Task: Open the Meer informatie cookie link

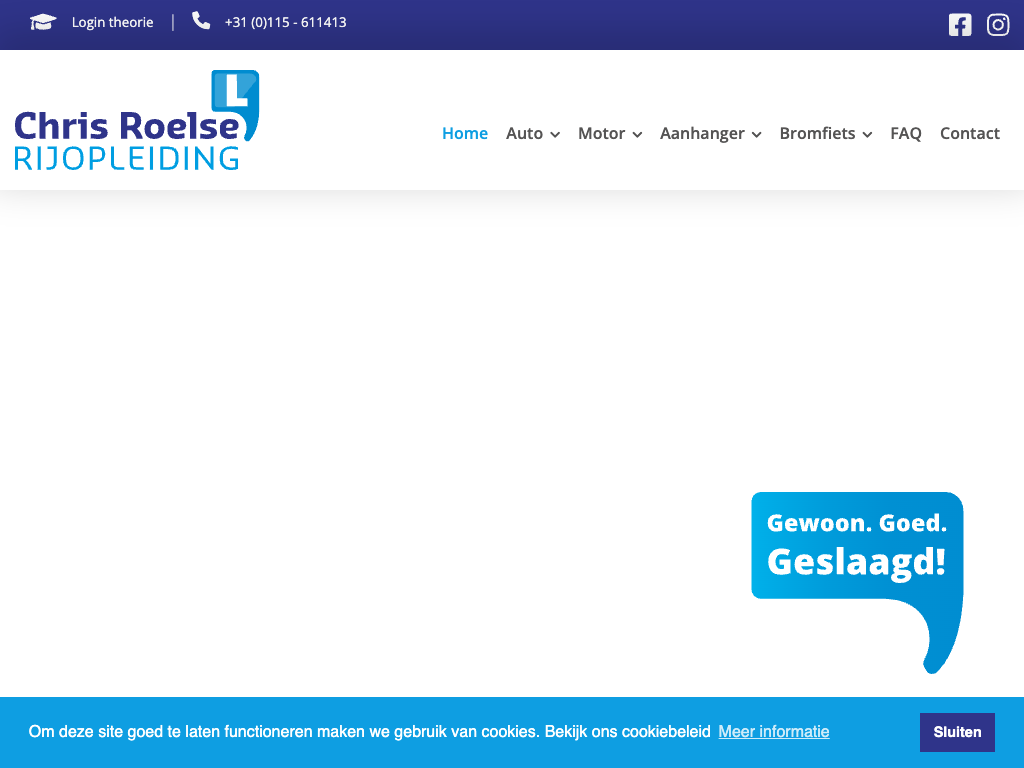Action: click(774, 731)
